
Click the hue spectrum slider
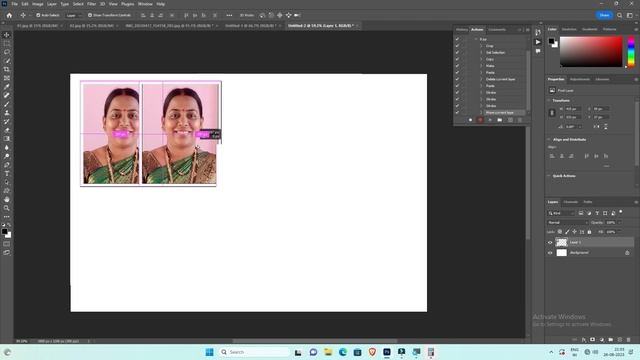[631, 51]
